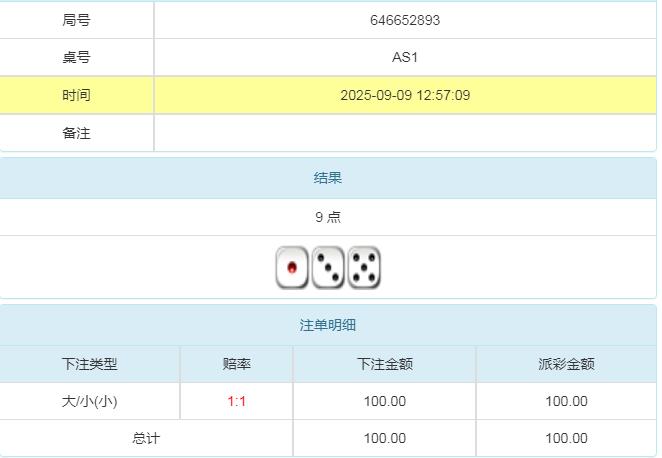Viewport: 662px width, 458px height.
Task: Click the table number AS1
Action: click(x=404, y=57)
